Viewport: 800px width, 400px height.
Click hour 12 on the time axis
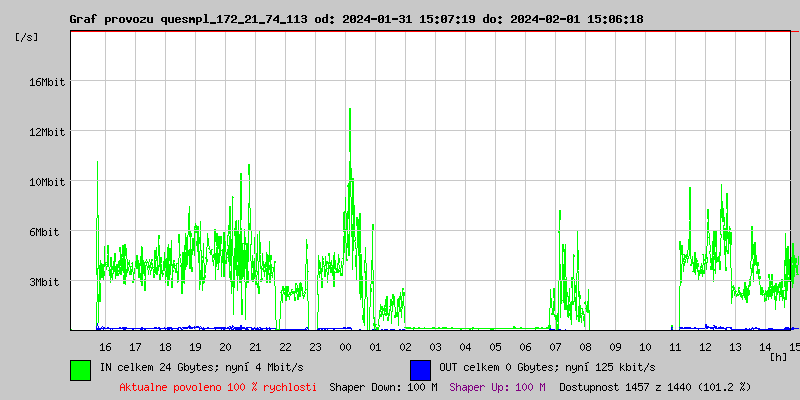pyautogui.click(x=705, y=347)
